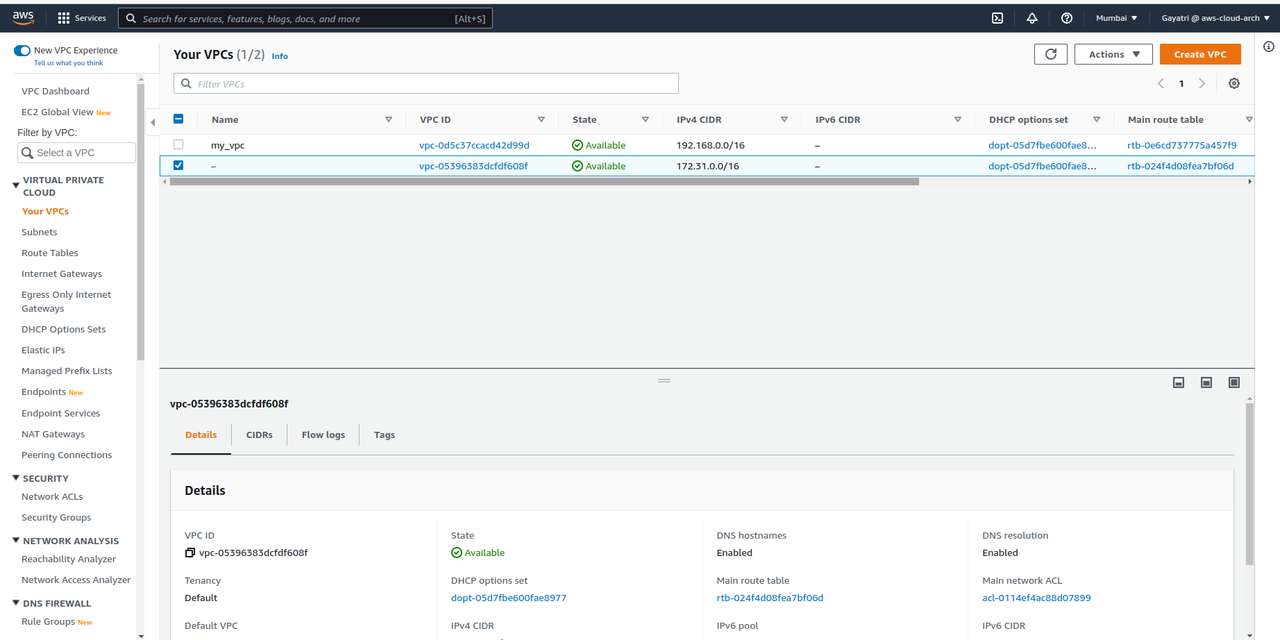Open the Gayatri account dropdown

1216,18
